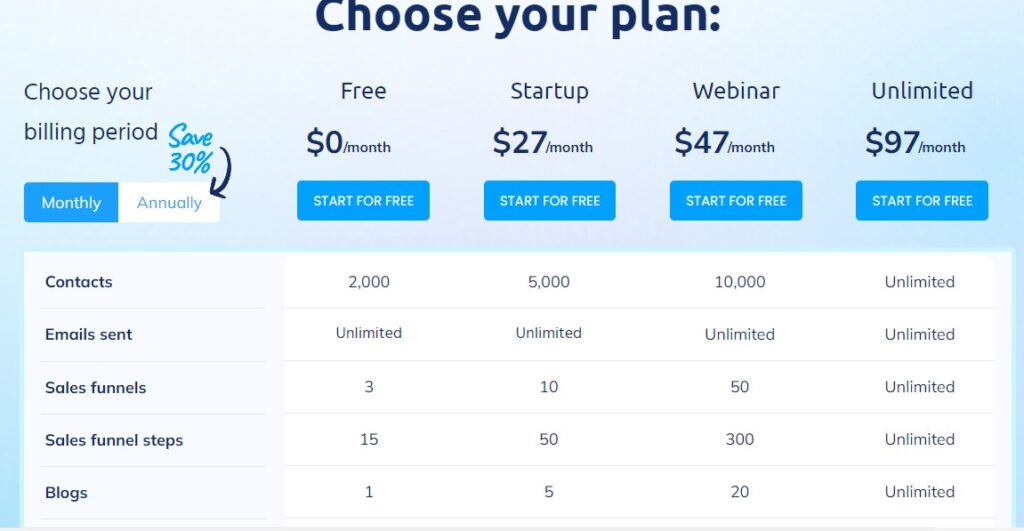Click Start For Free under Unlimited plan
Viewport: 1024px width, 531px height.
click(922, 201)
